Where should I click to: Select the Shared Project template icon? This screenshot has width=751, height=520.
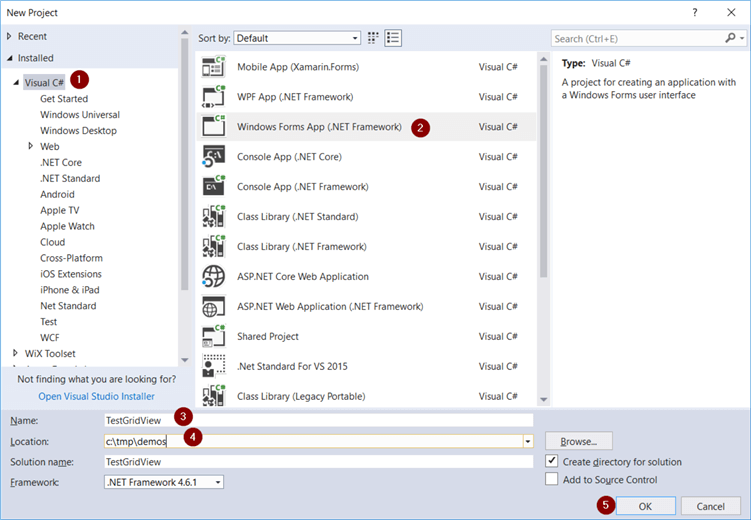pos(213,336)
